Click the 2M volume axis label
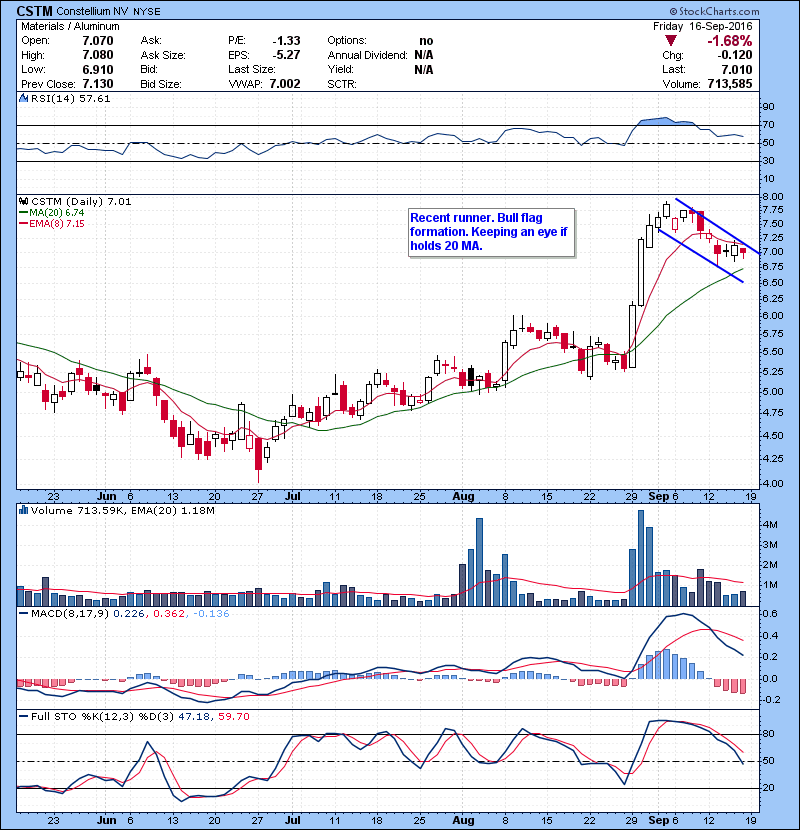This screenshot has width=800, height=830. pos(769,565)
